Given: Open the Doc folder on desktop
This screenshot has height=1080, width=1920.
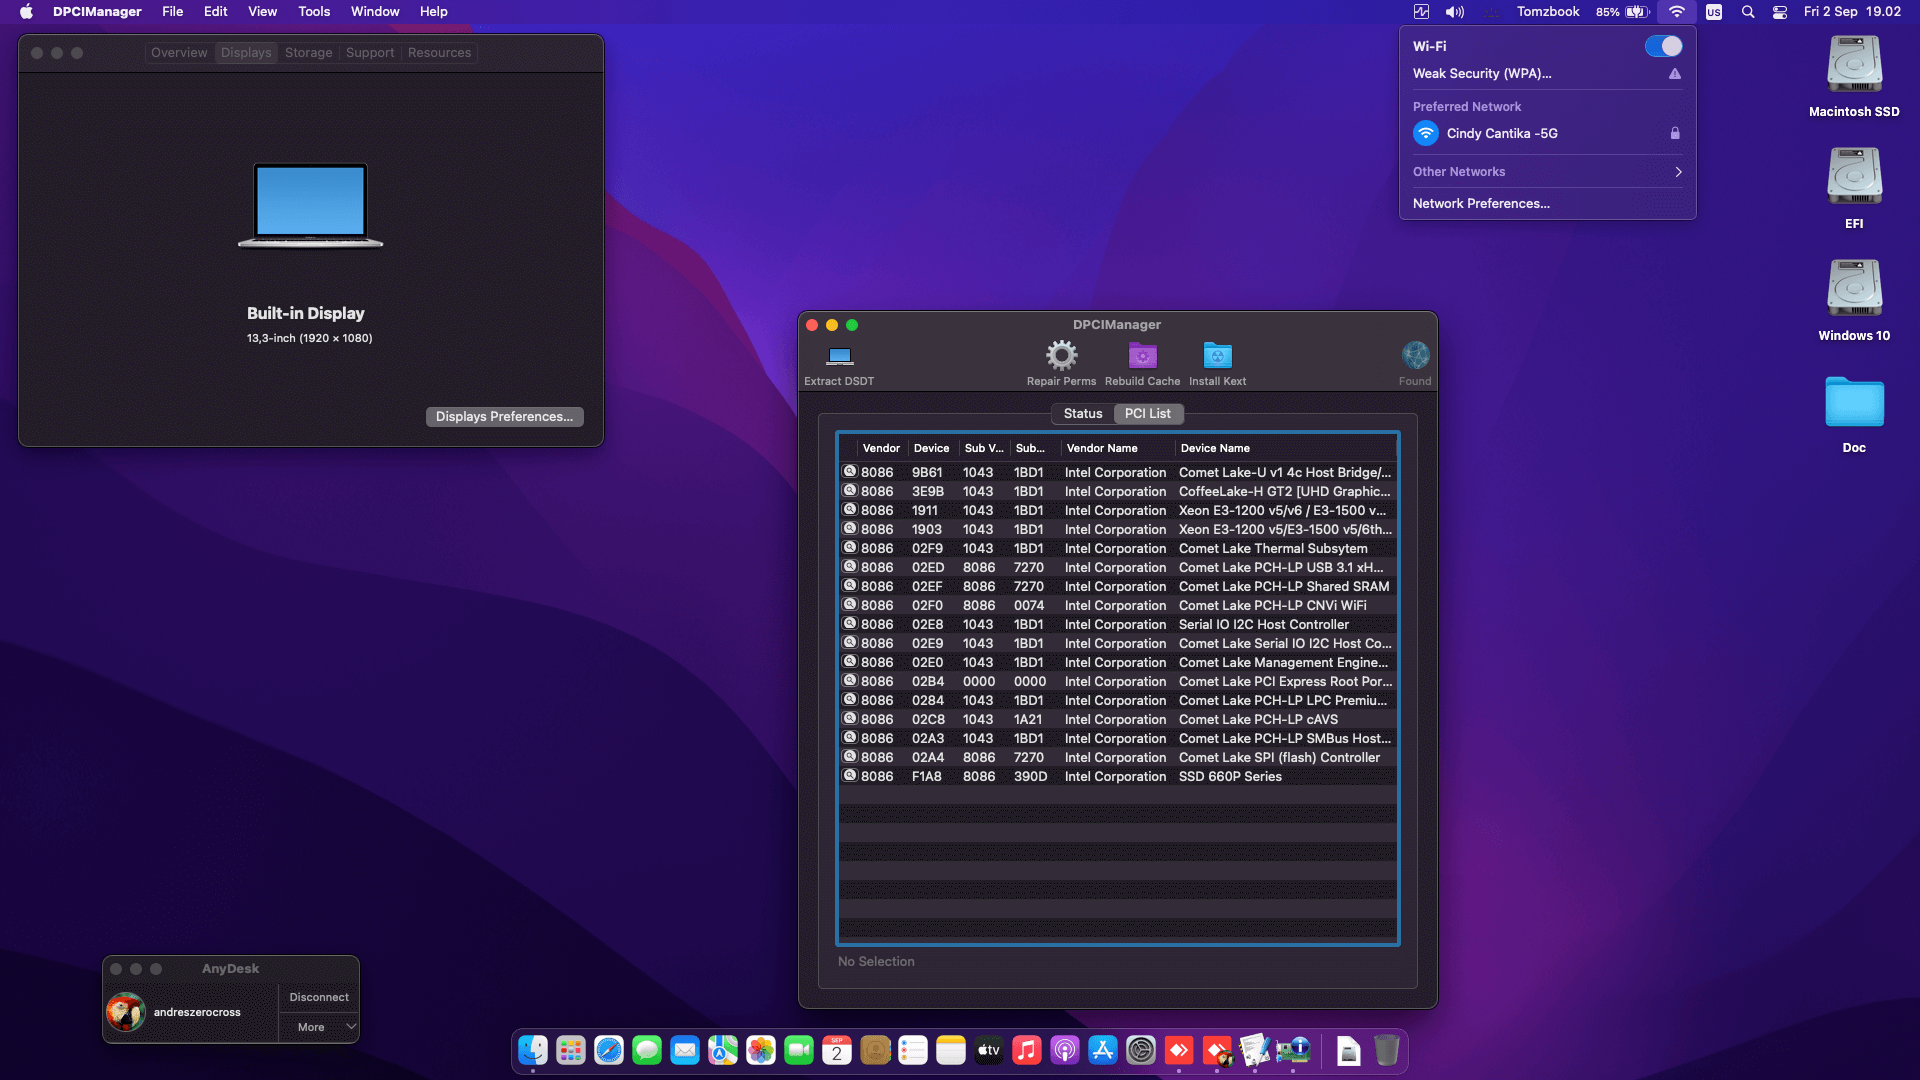Looking at the screenshot, I should pyautogui.click(x=1854, y=403).
